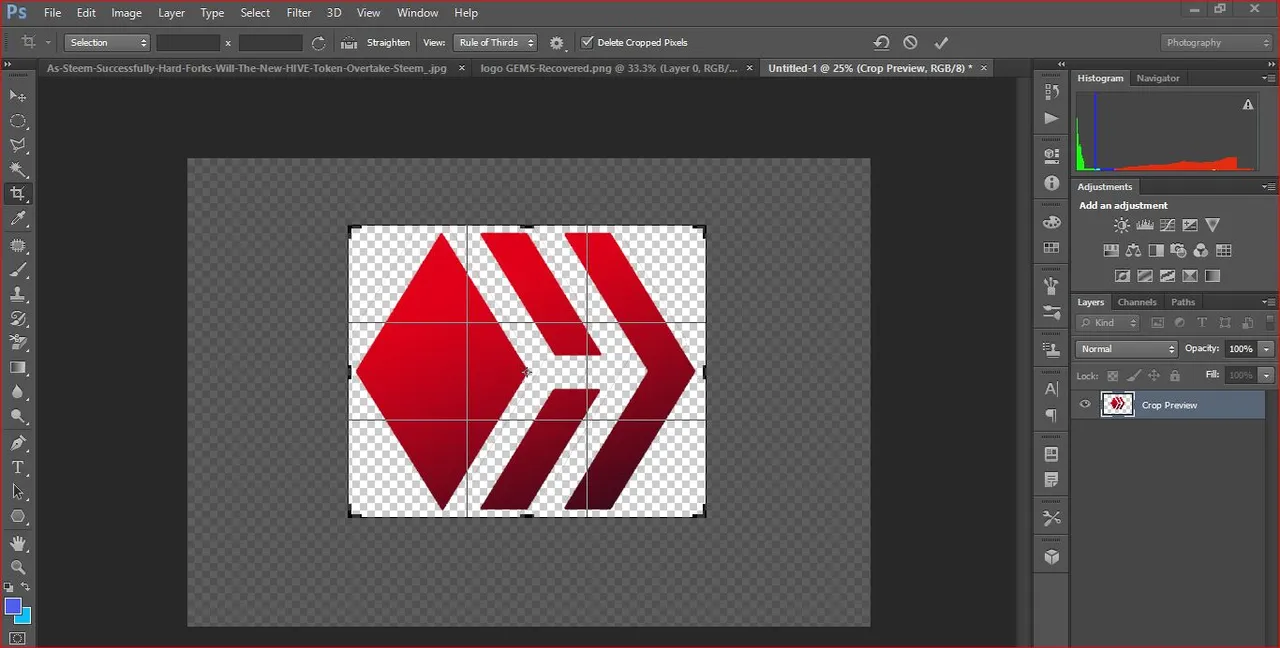Select the Clone Stamp tool
This screenshot has width=1280, height=648.
click(18, 295)
